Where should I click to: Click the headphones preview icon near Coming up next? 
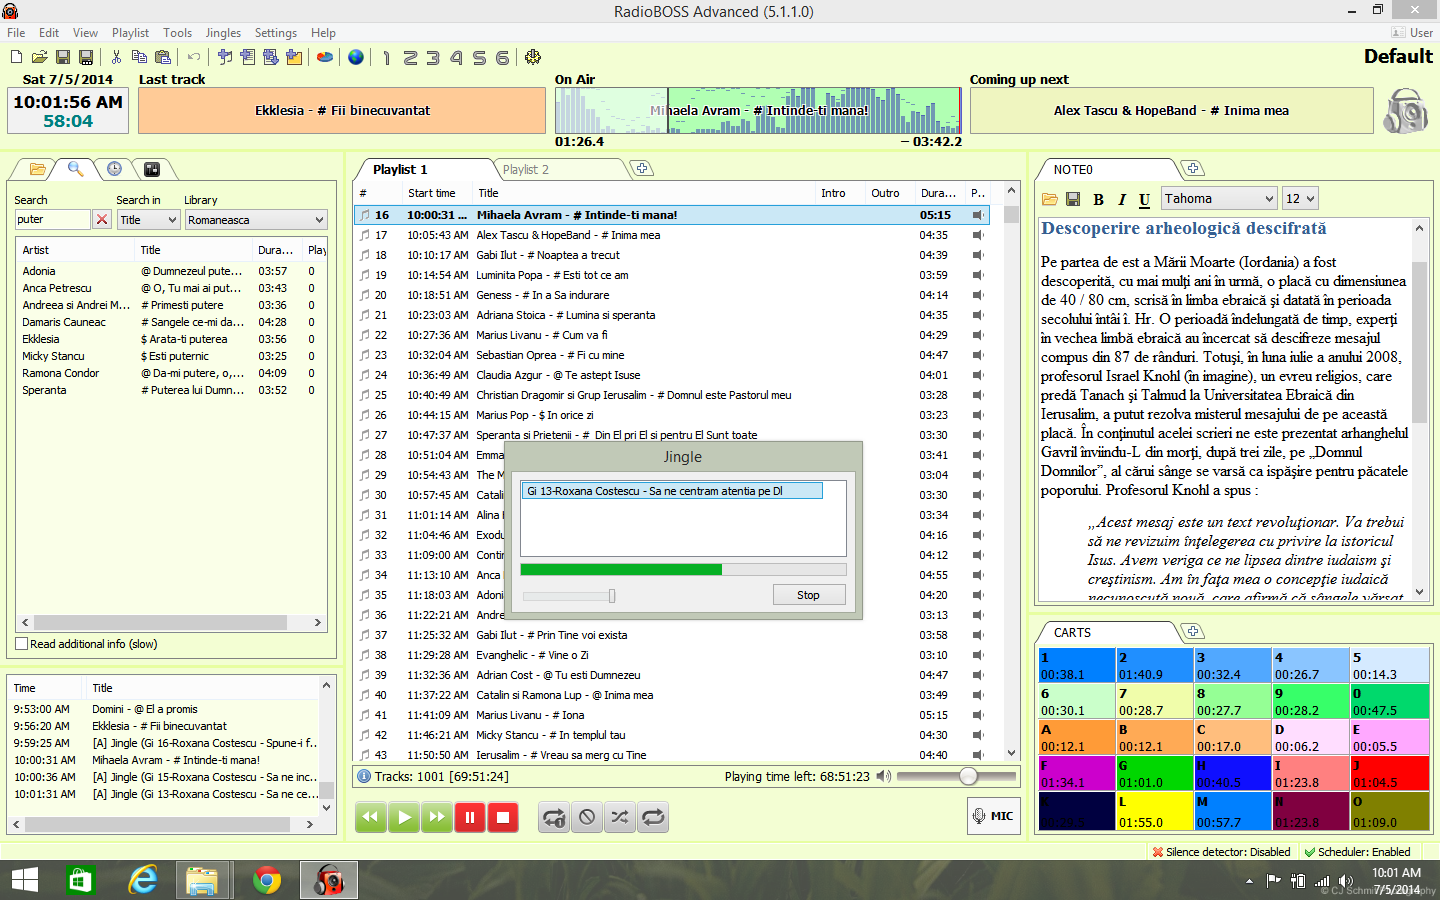[1406, 111]
